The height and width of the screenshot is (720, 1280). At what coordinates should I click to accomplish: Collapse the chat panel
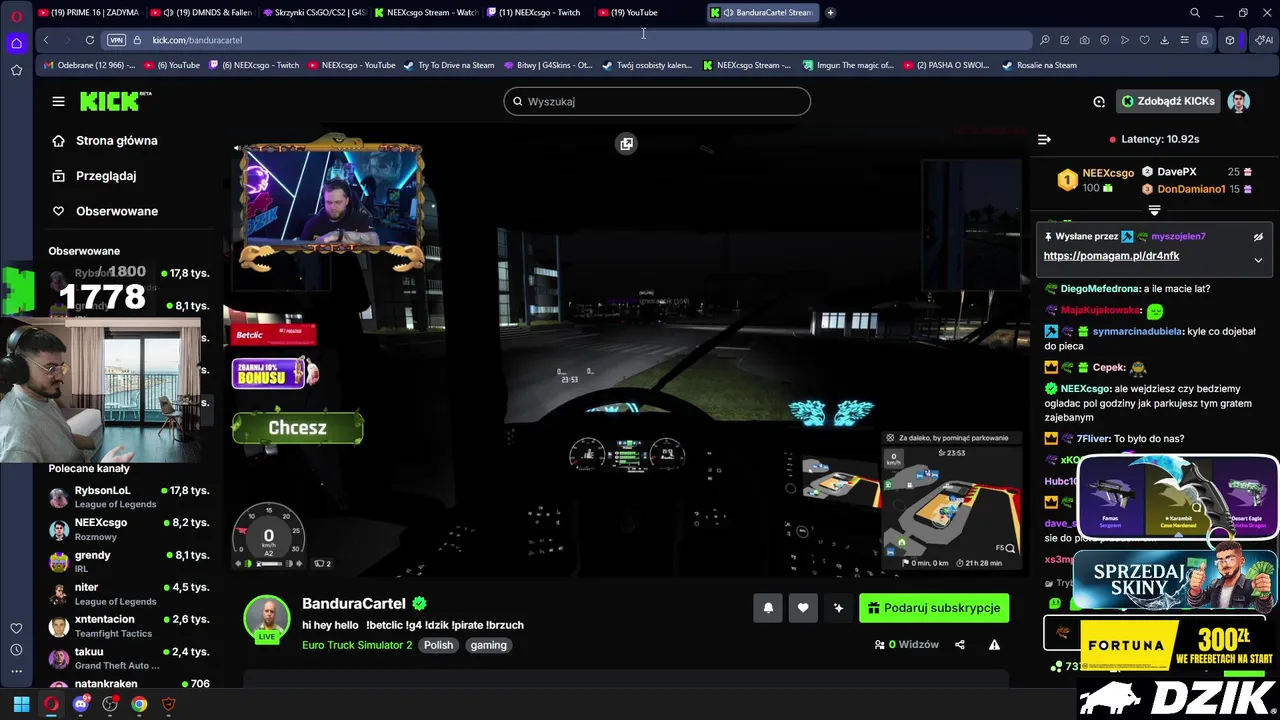click(1044, 139)
